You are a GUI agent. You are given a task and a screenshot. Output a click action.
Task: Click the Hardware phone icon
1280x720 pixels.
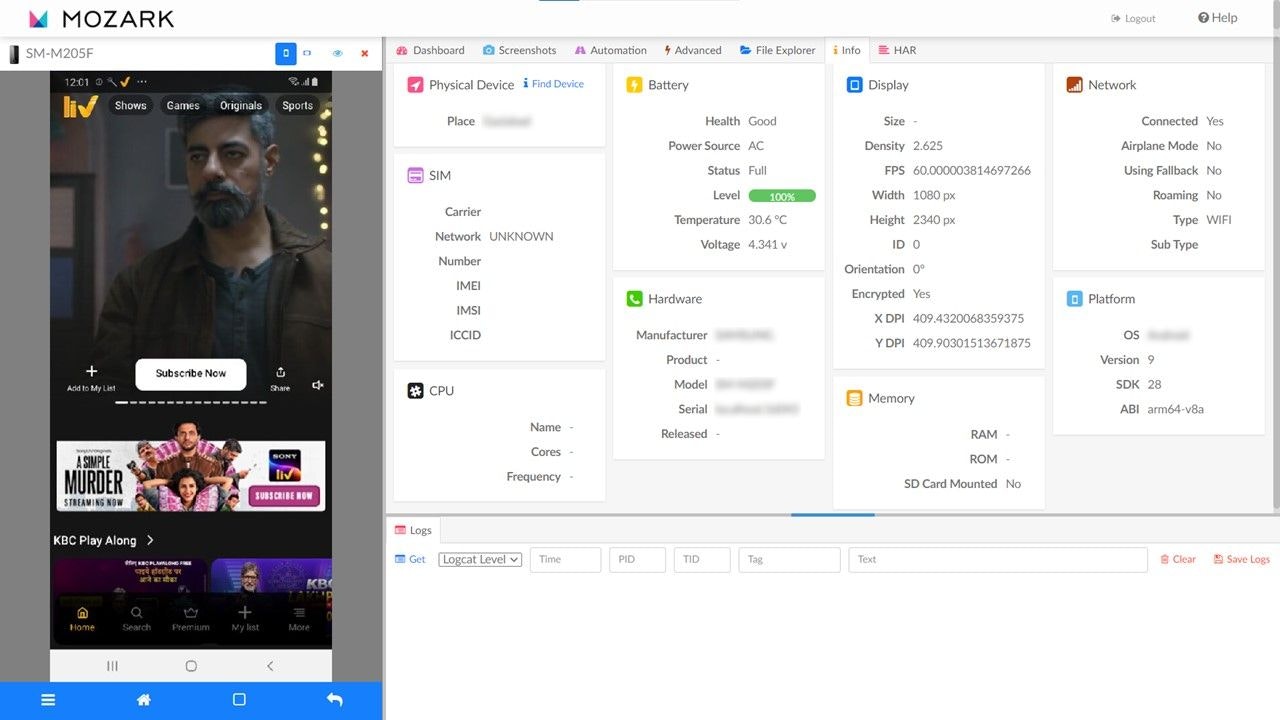tap(634, 299)
